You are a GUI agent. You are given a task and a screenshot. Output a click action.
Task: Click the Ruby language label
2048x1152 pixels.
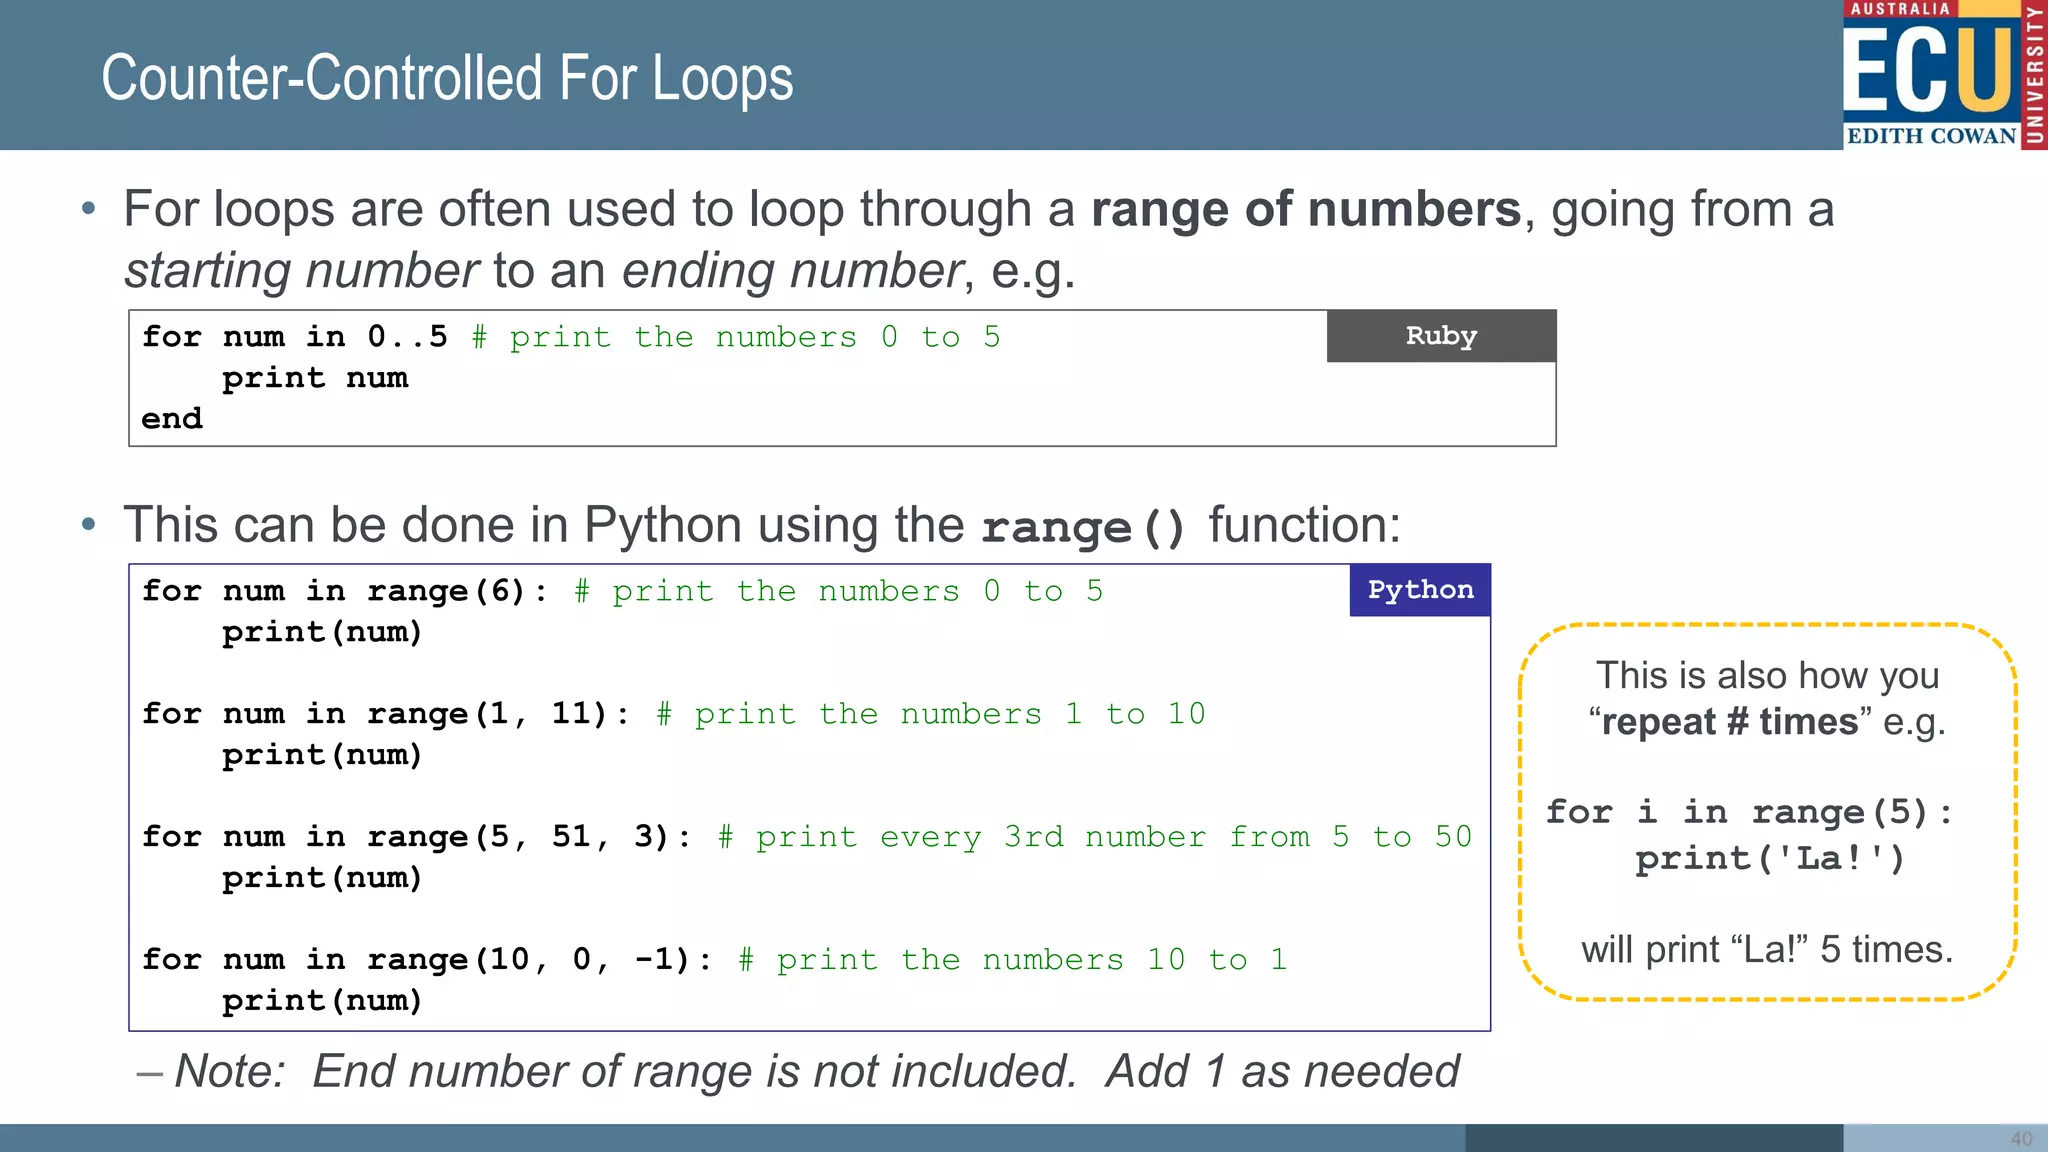pos(1441,336)
